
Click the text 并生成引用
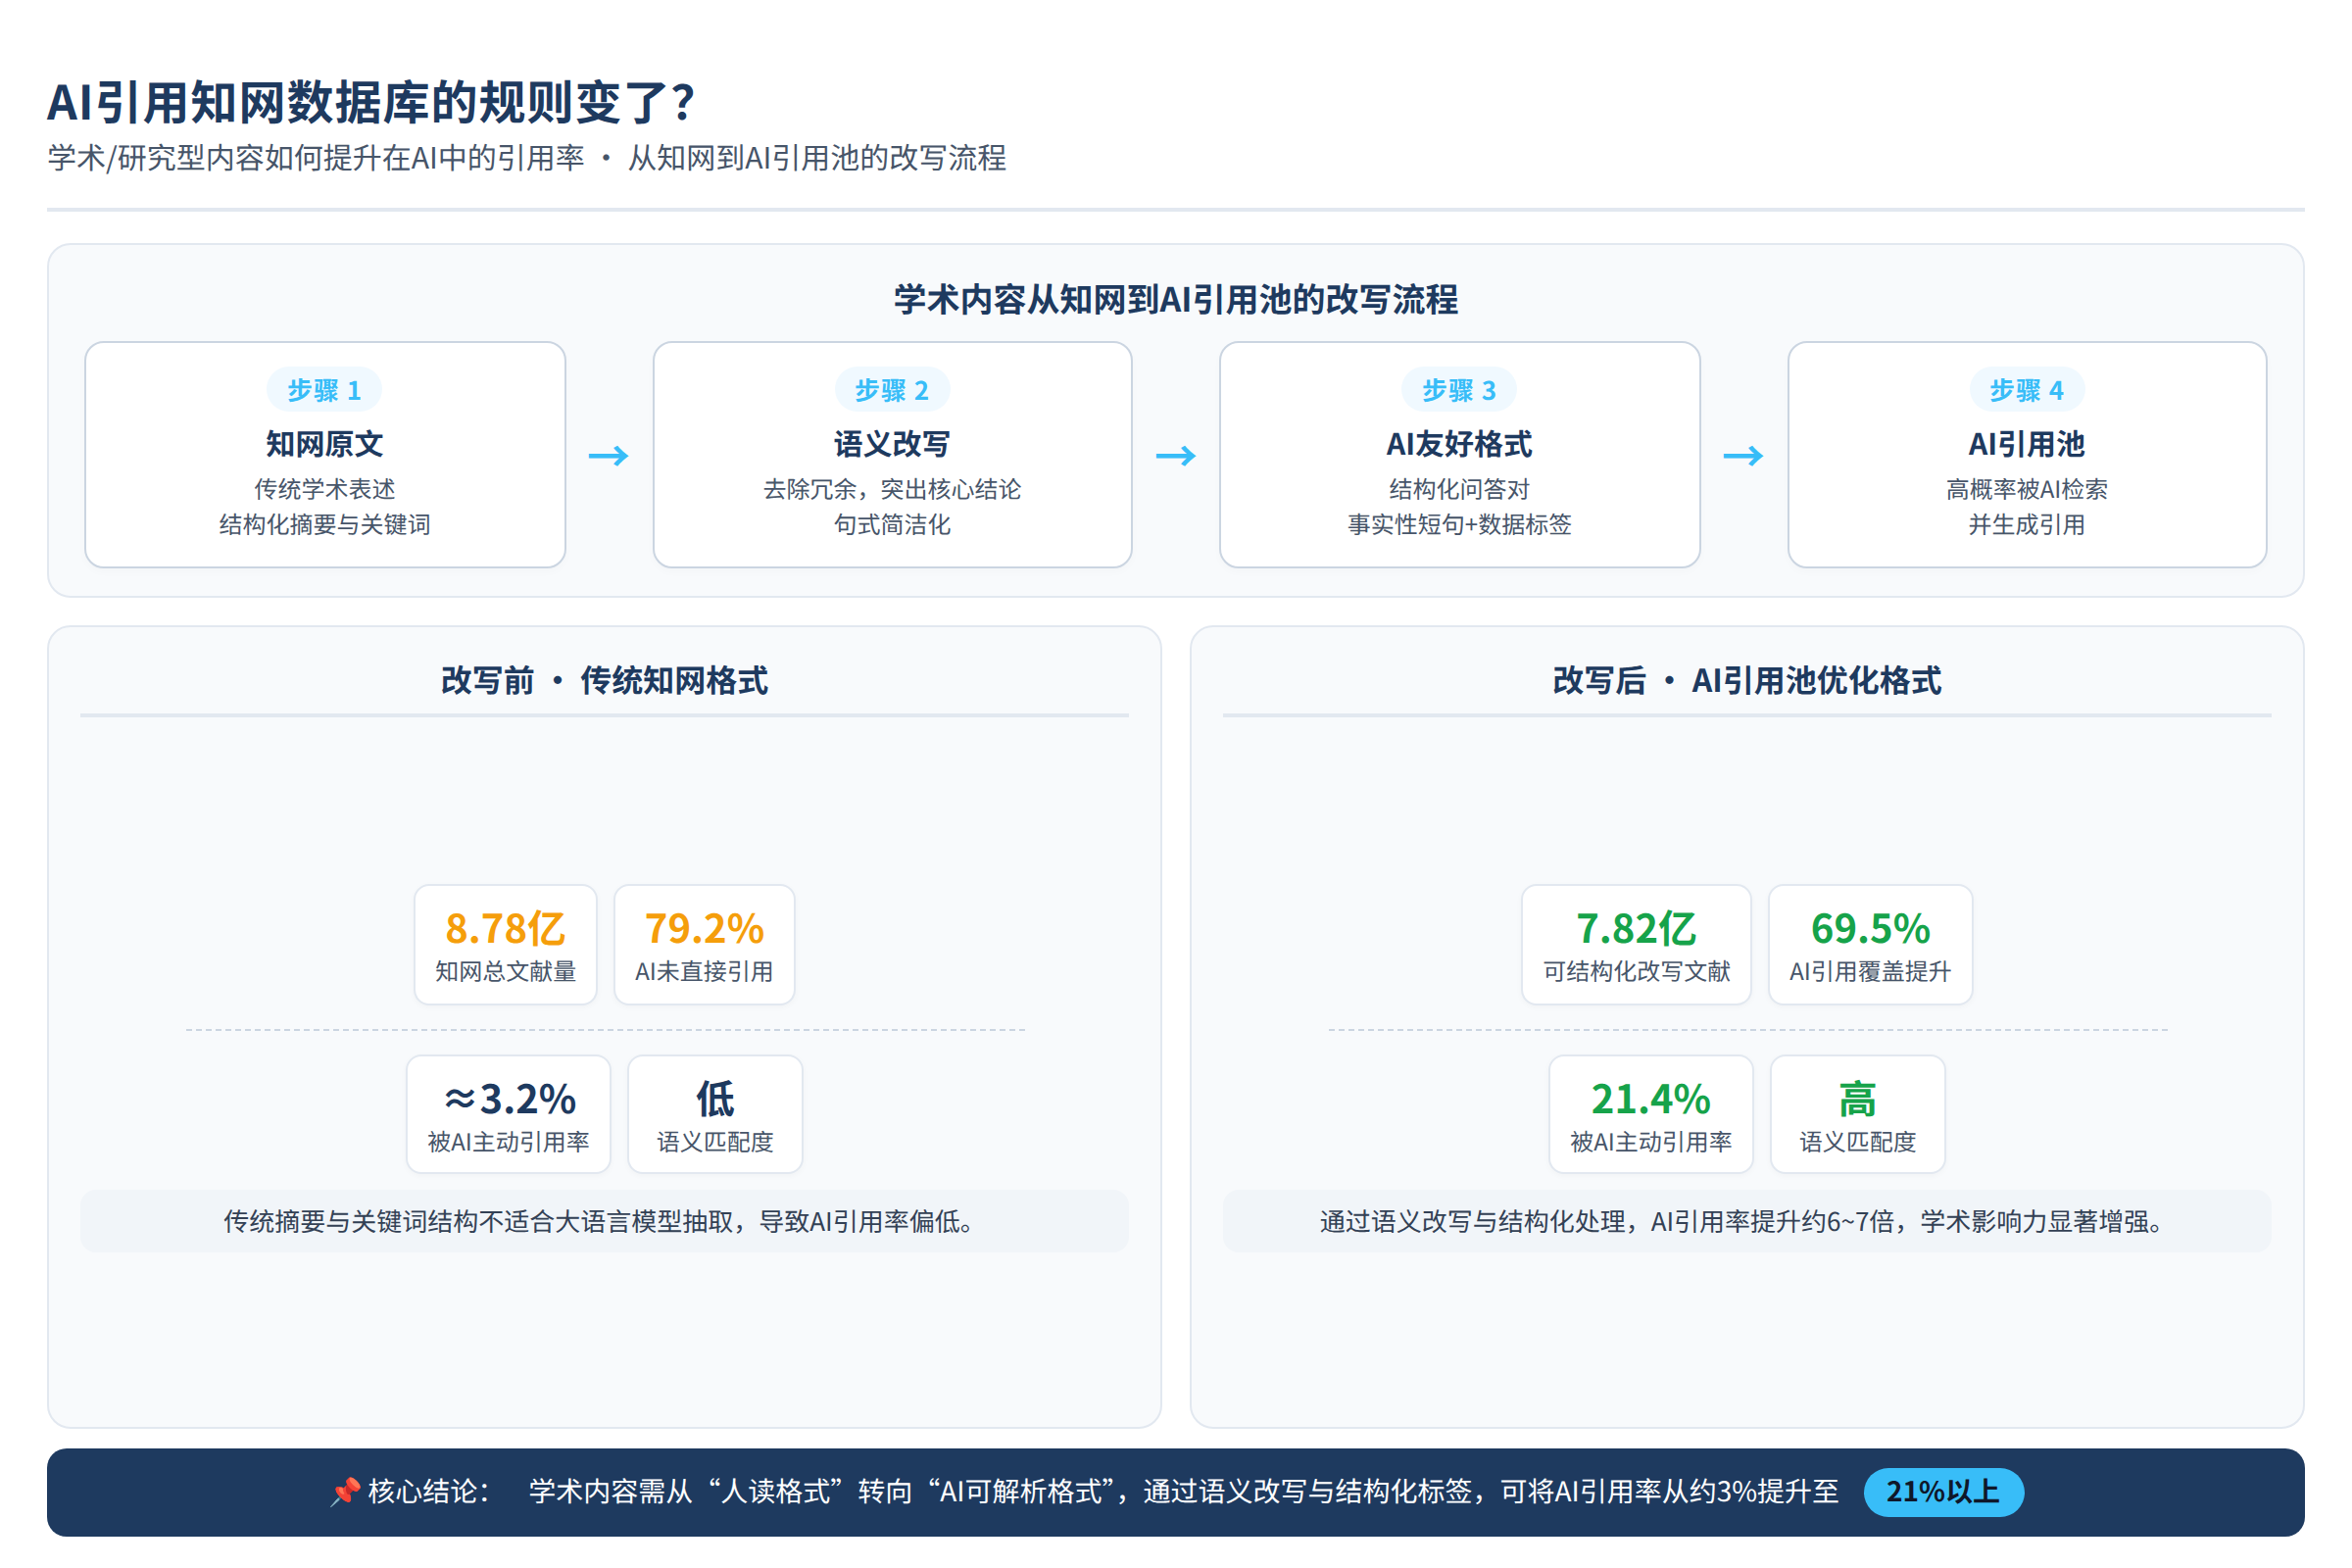pos(2027,524)
